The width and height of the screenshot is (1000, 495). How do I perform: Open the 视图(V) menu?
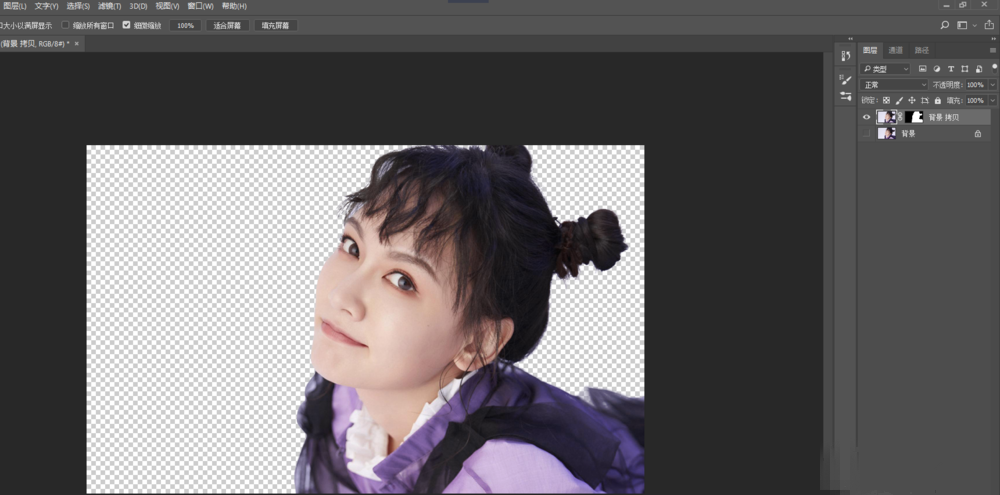point(167,6)
